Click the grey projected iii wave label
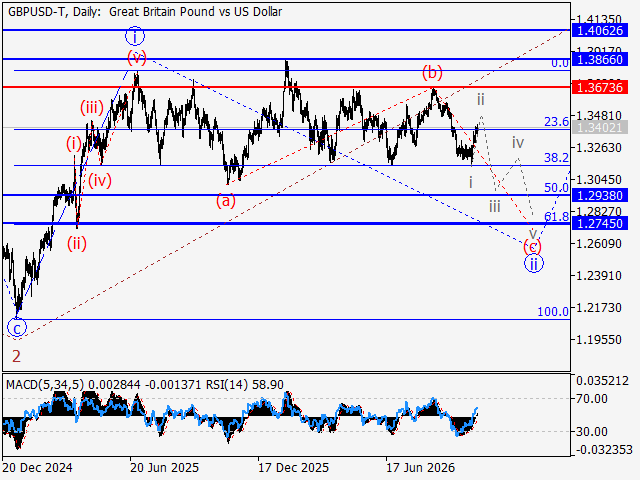The height and width of the screenshot is (480, 640). tap(495, 206)
